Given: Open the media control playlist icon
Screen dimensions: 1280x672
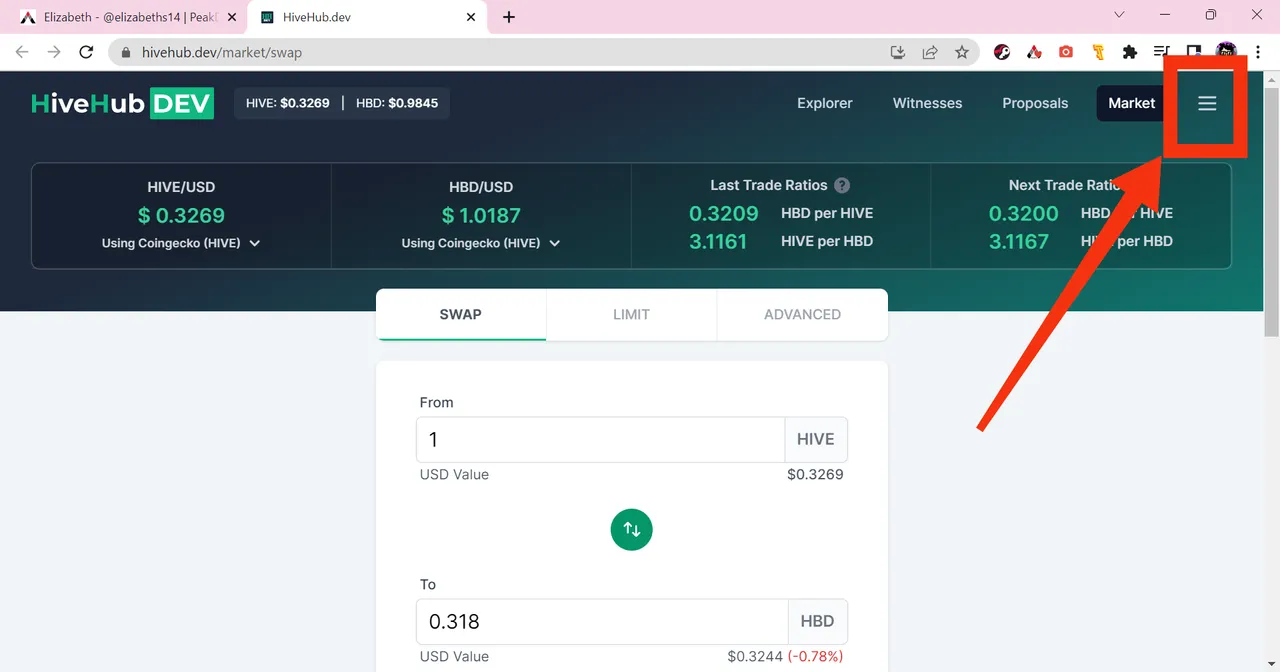Looking at the screenshot, I should click(x=1161, y=52).
